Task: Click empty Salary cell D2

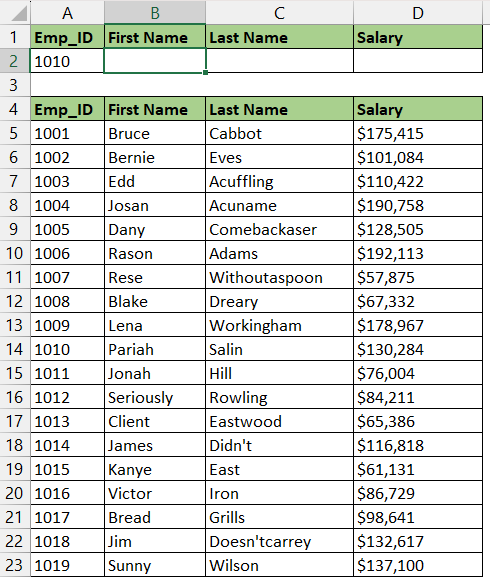Action: click(x=418, y=61)
